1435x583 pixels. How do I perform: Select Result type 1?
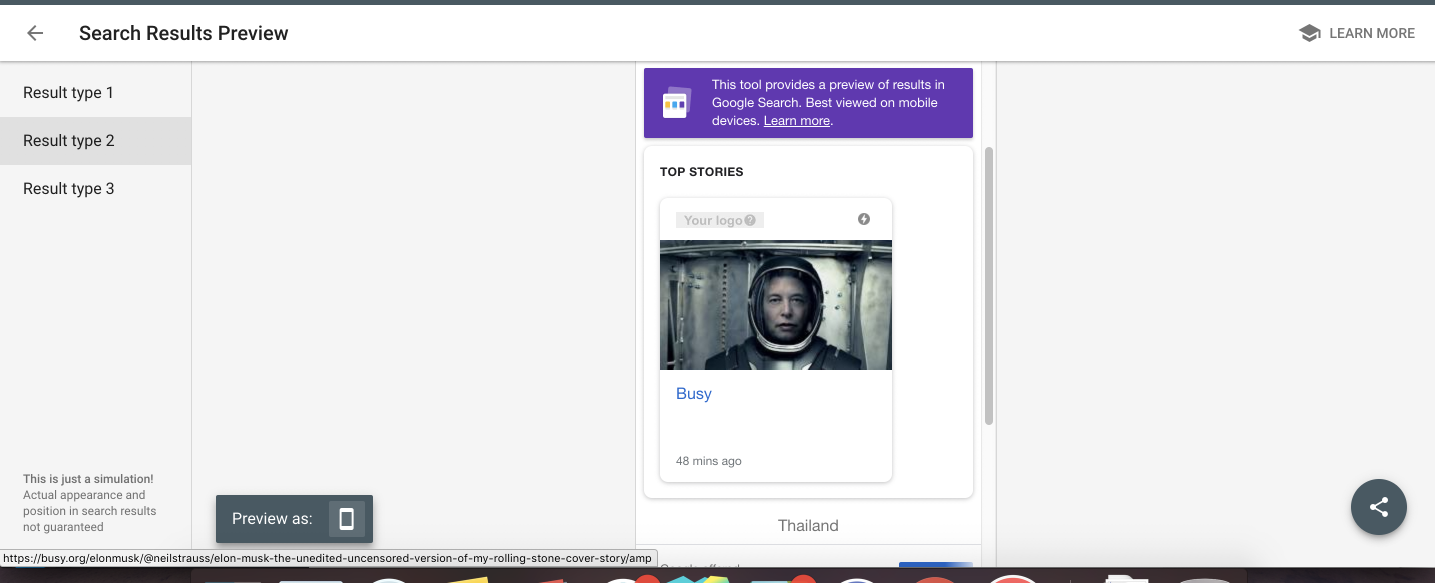95,93
